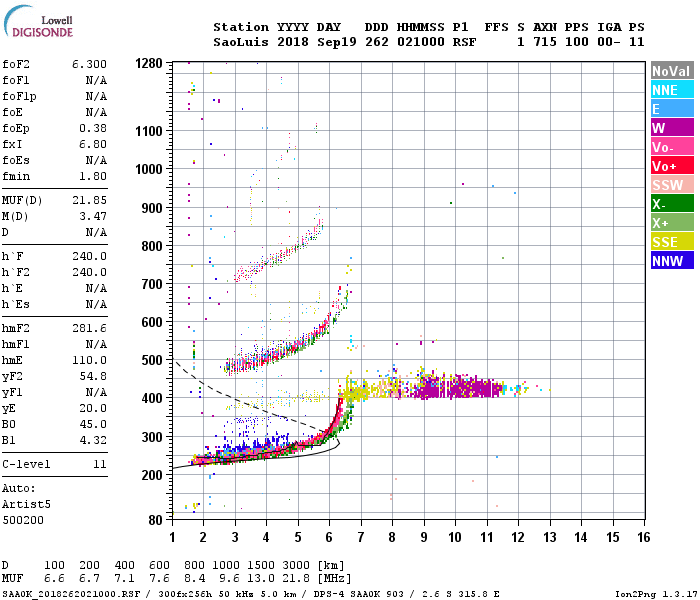The image size is (700, 600).
Task: Click the 715 AXN value
Action: 545,42
